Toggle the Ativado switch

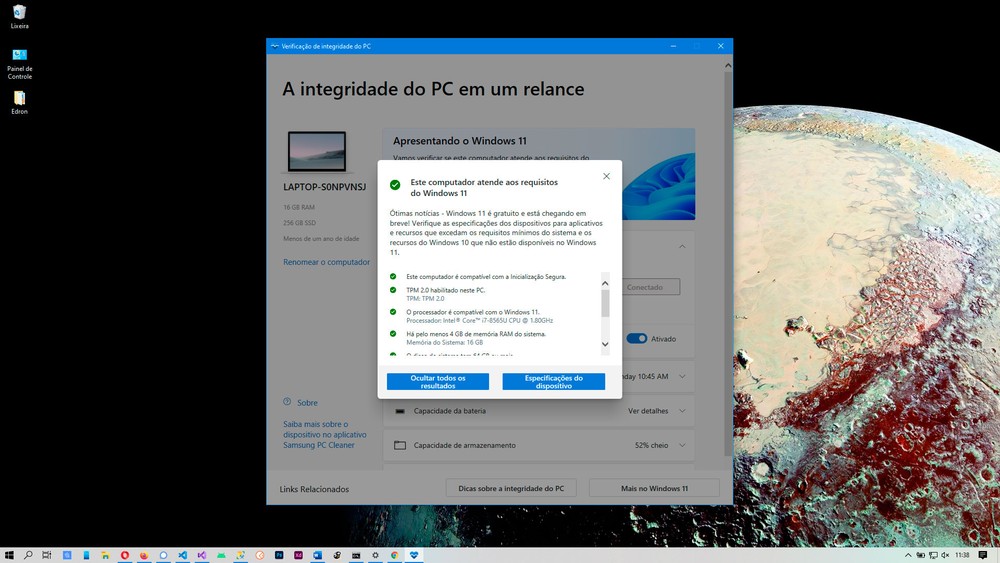[x=636, y=339]
